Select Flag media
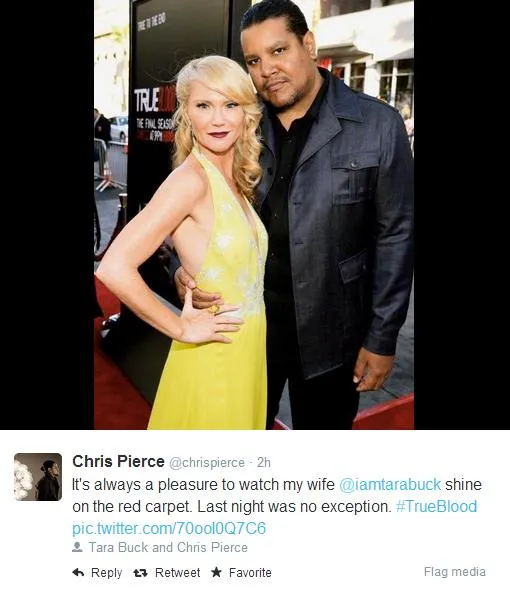Viewport: 510px width, 599px height. pos(455,572)
